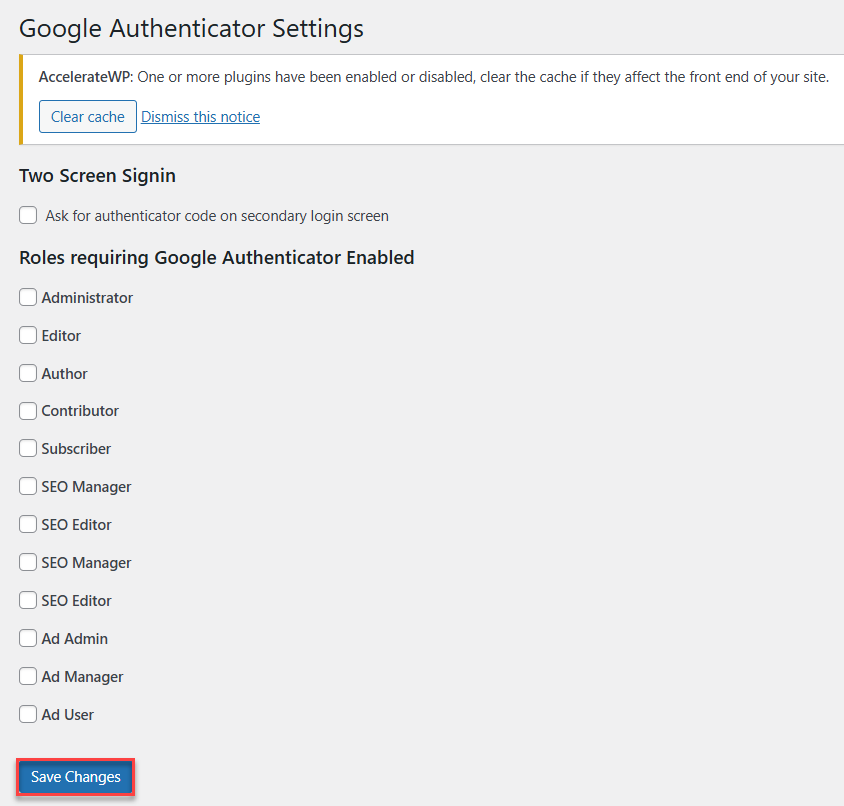Check the Subscriber role checkbox
Viewport: 844px width, 806px height.
(27, 448)
